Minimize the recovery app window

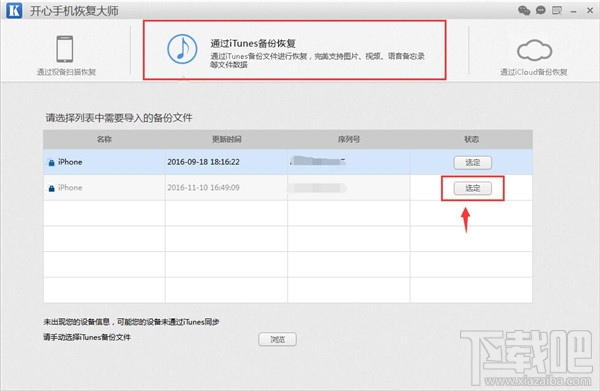point(573,12)
